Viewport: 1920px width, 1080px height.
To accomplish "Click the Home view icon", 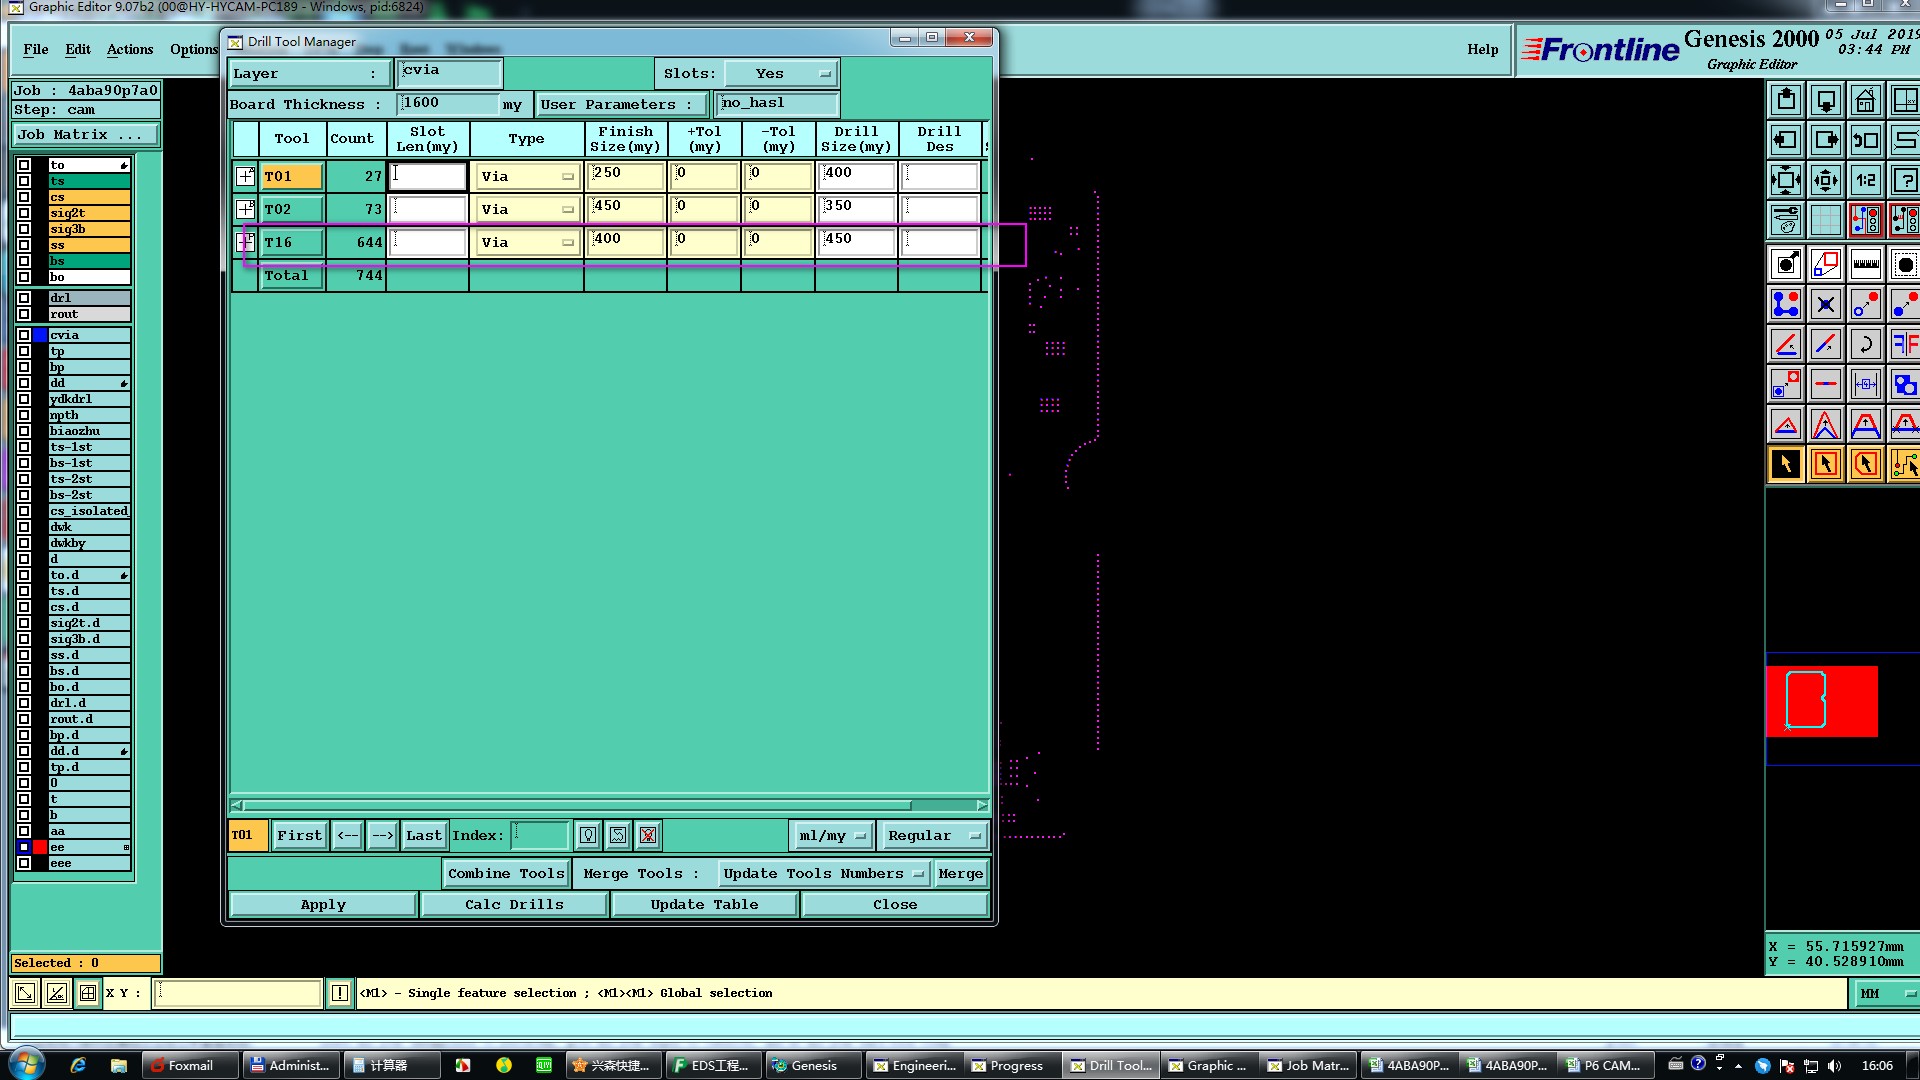I will point(1865,101).
